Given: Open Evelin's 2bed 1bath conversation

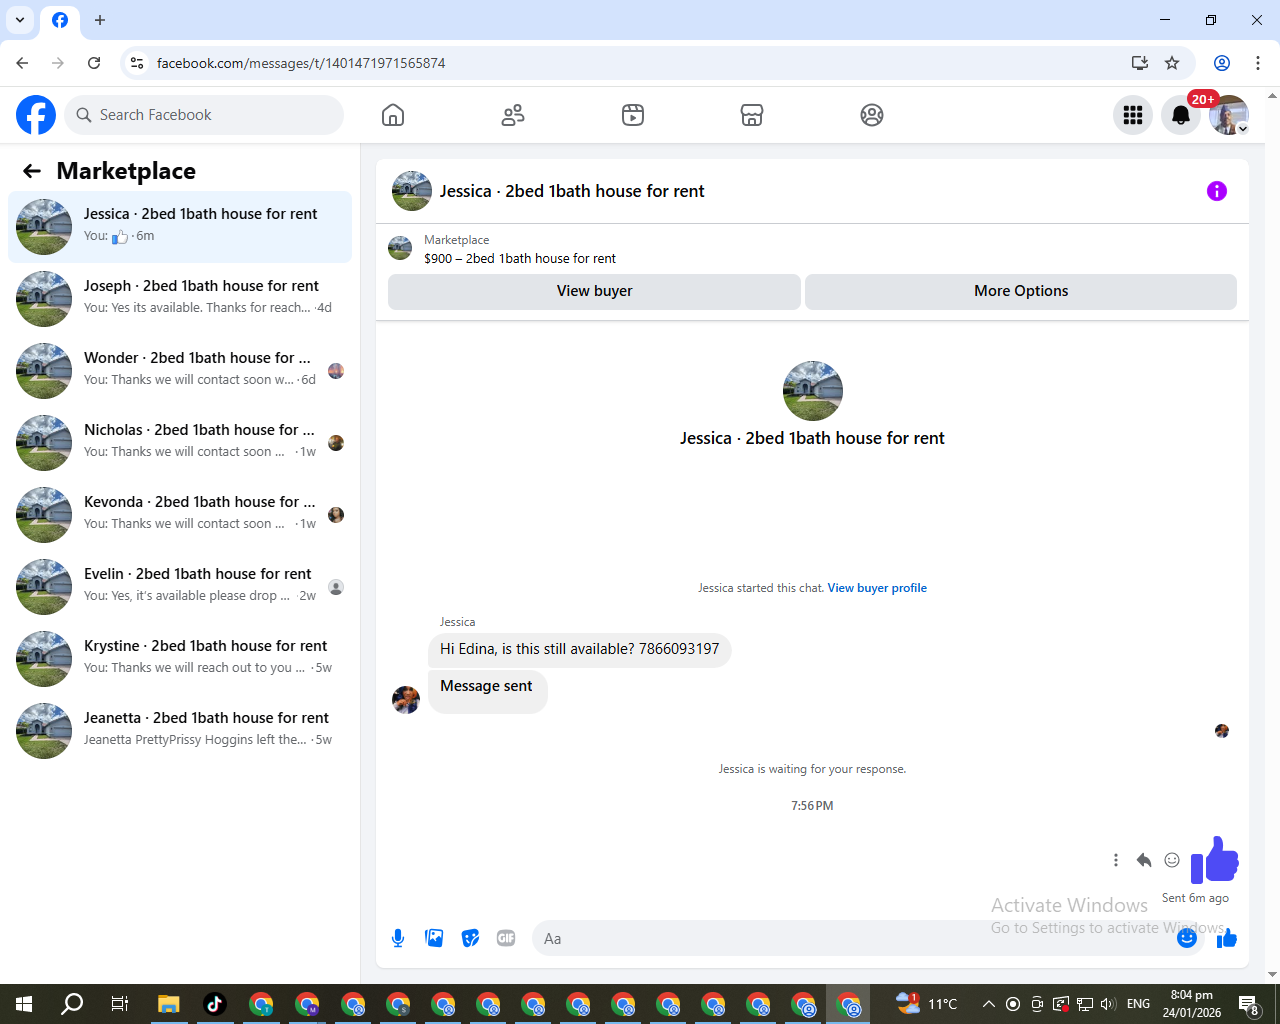Looking at the screenshot, I should coord(180,587).
